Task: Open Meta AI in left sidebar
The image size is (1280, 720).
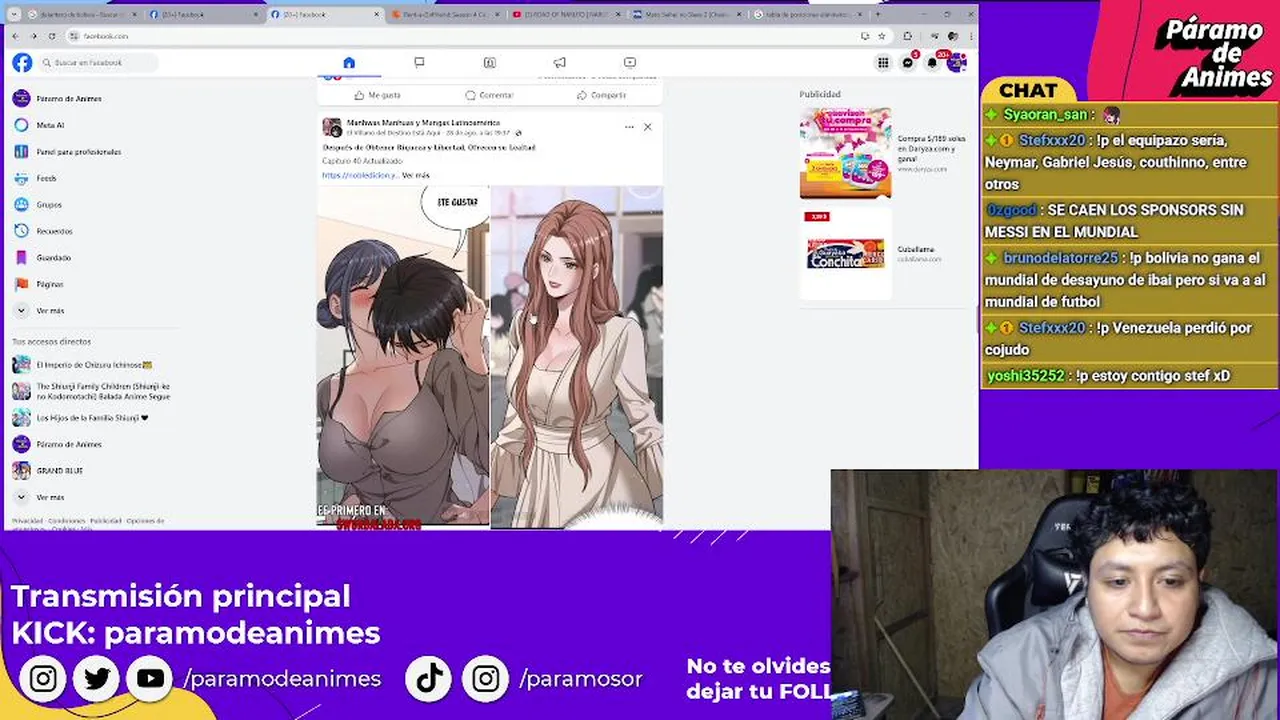Action: [50, 125]
